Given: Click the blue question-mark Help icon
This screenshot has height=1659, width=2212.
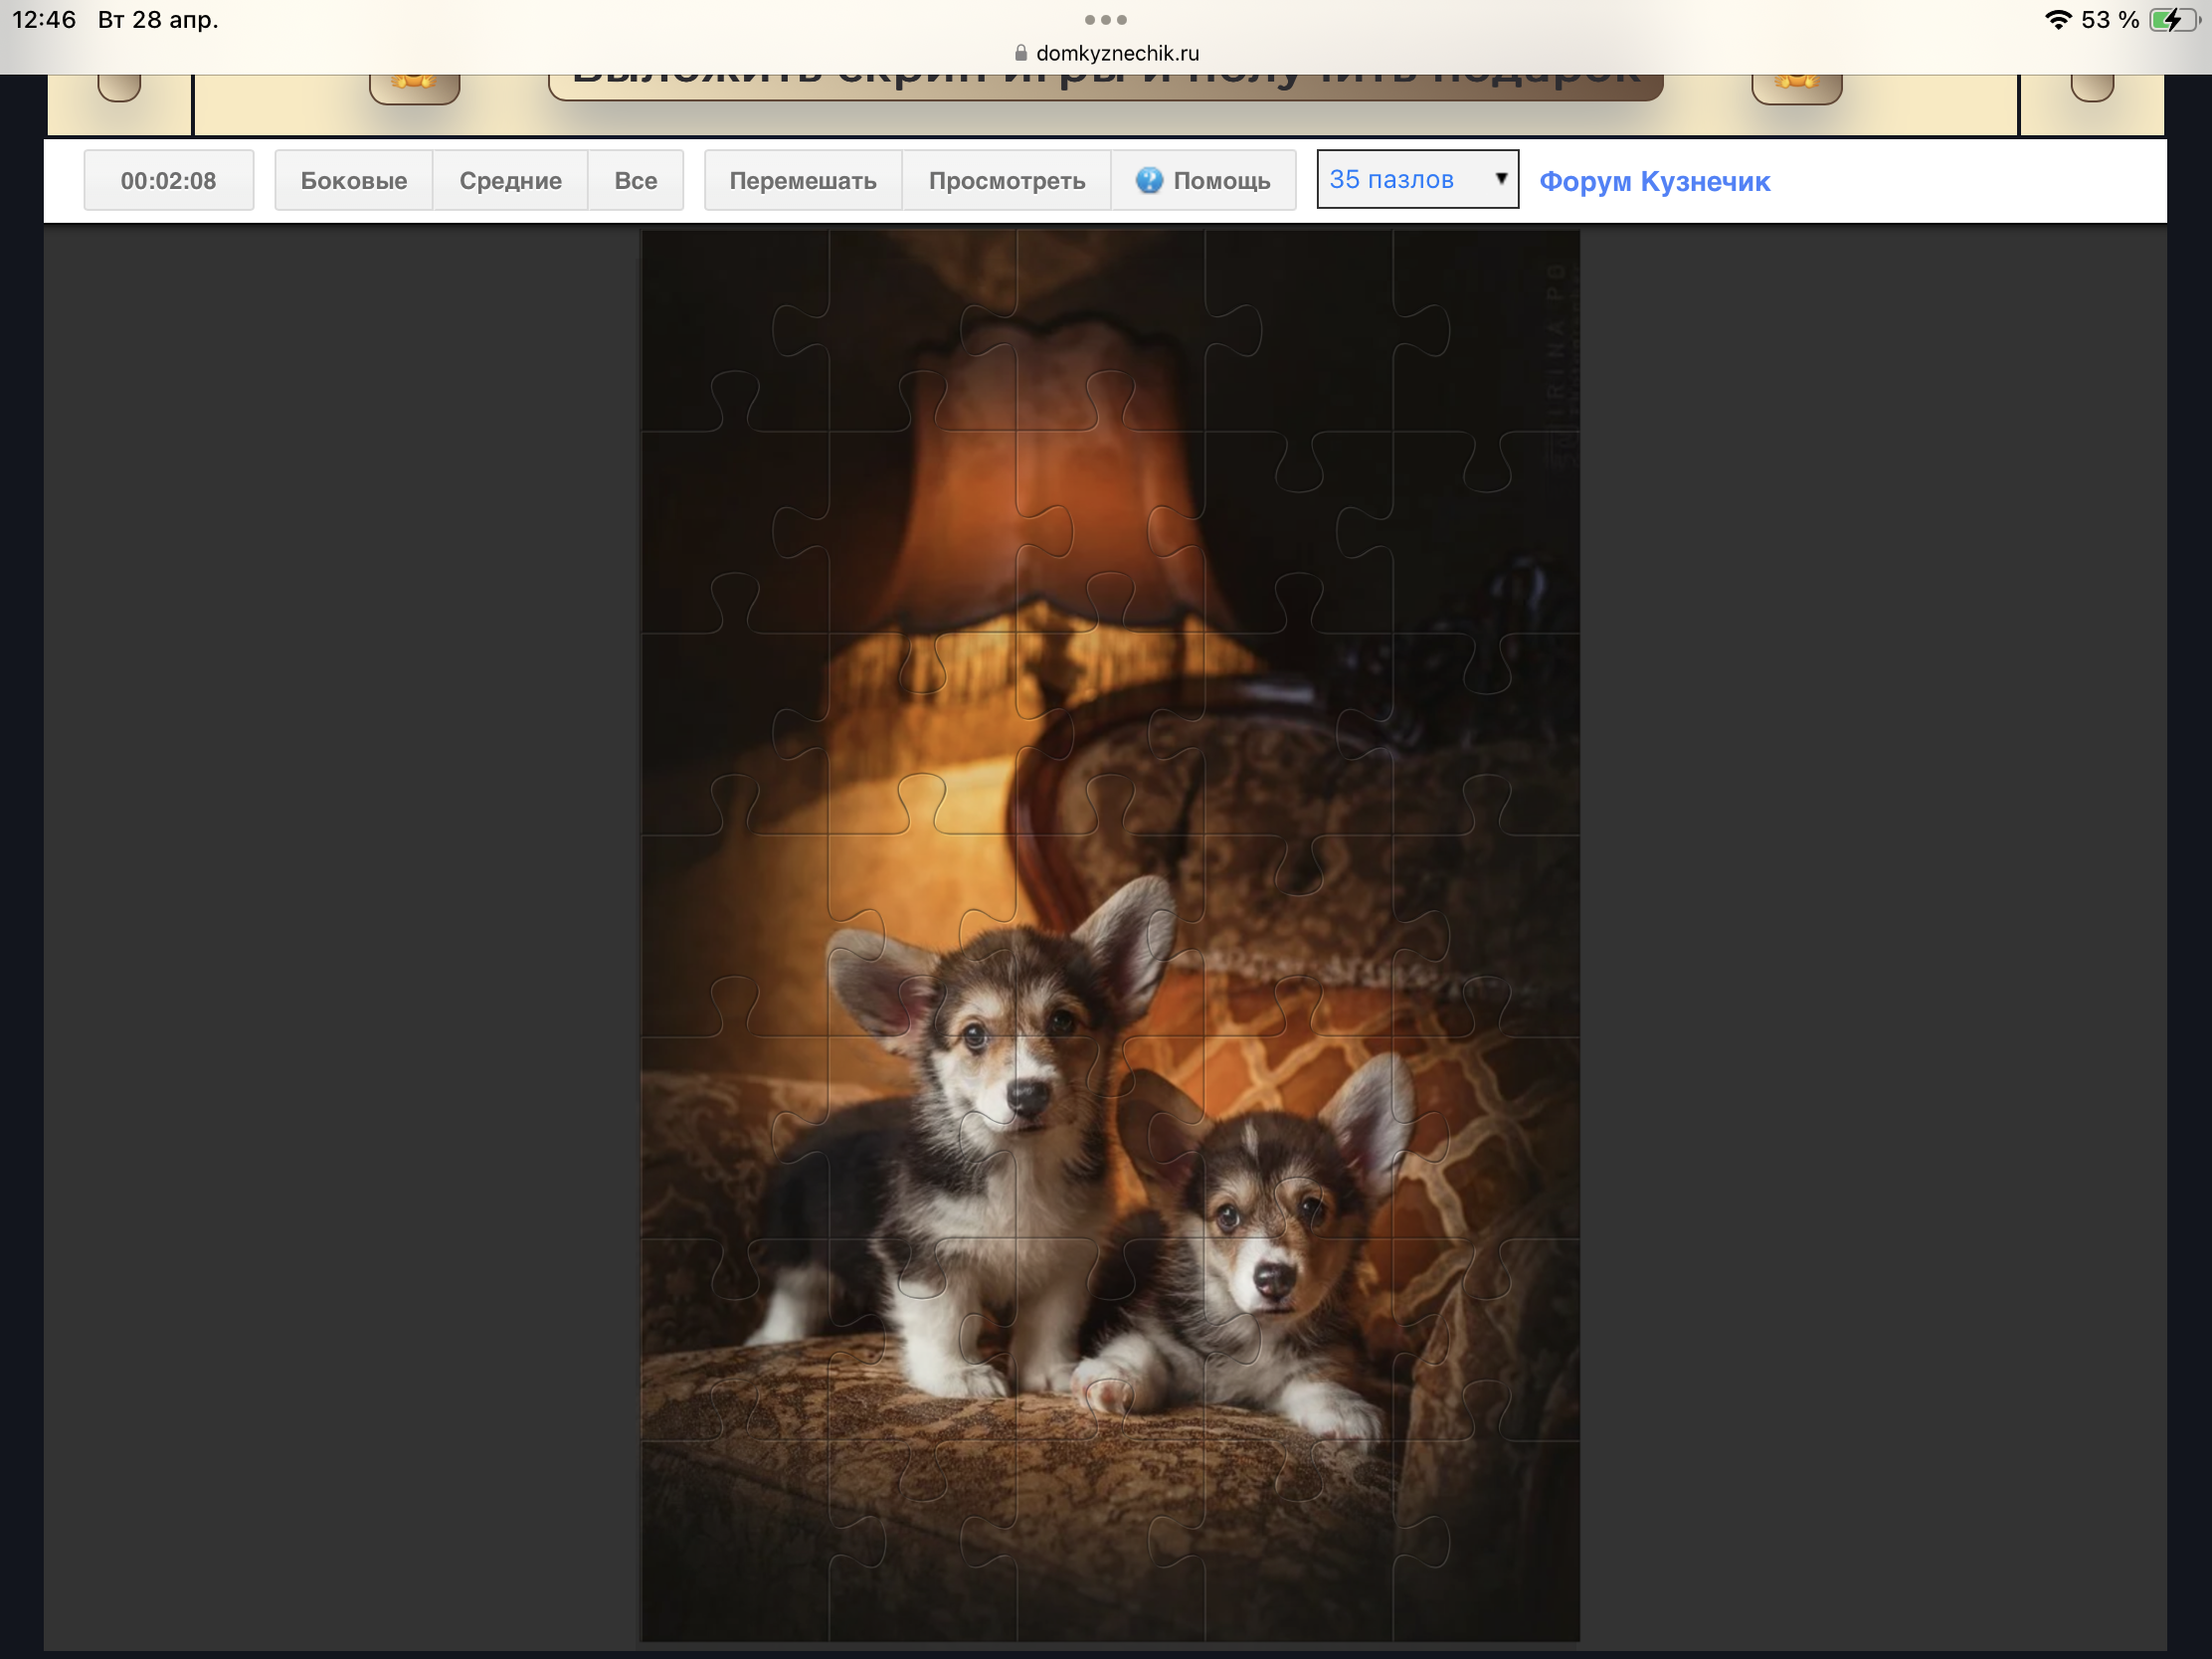Looking at the screenshot, I should [1149, 180].
